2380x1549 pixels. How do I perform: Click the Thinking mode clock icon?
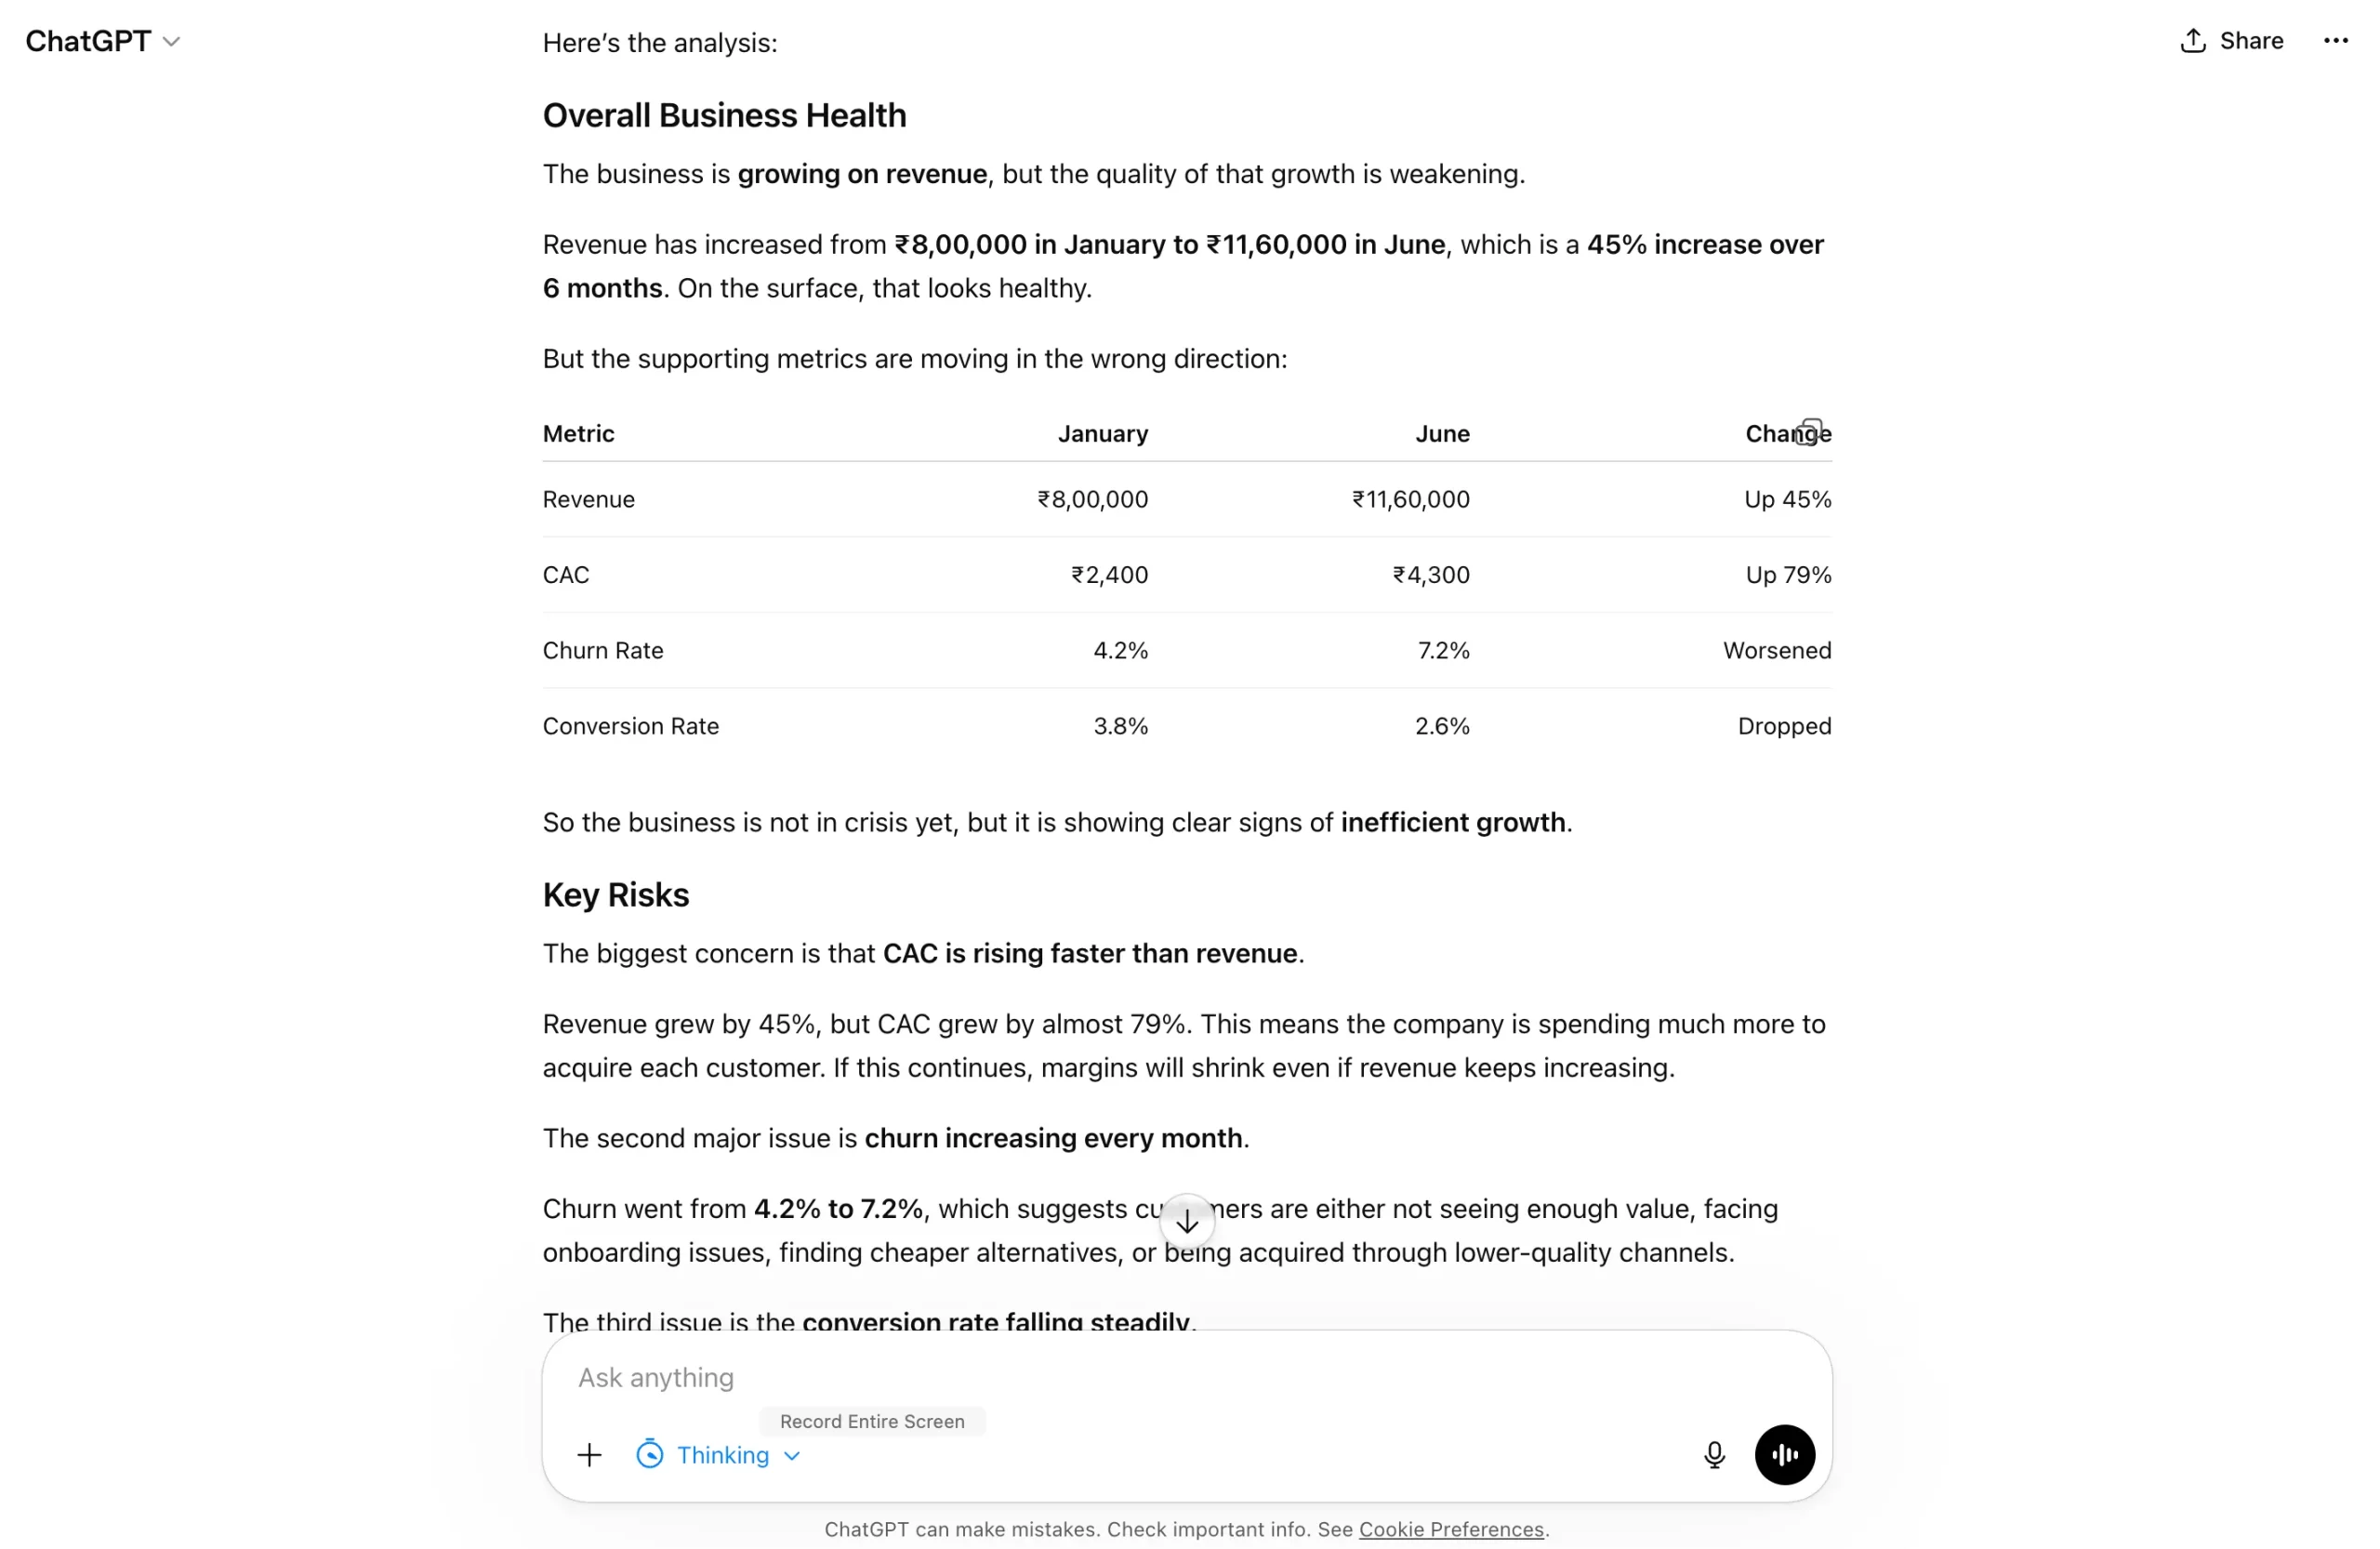point(649,1455)
